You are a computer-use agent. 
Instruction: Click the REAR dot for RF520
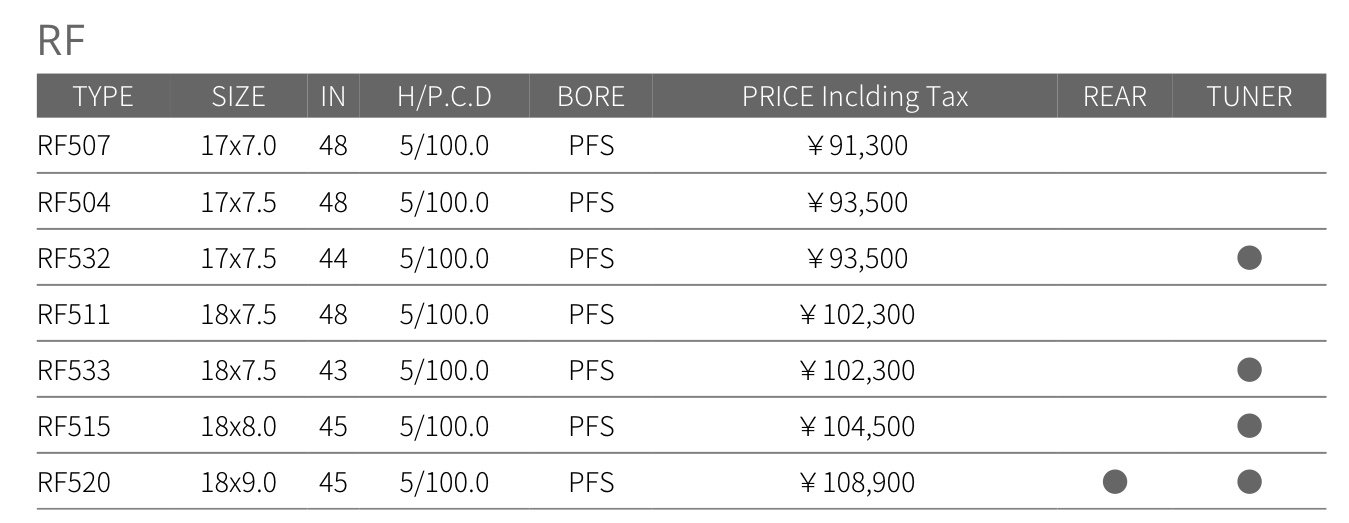tap(1115, 482)
